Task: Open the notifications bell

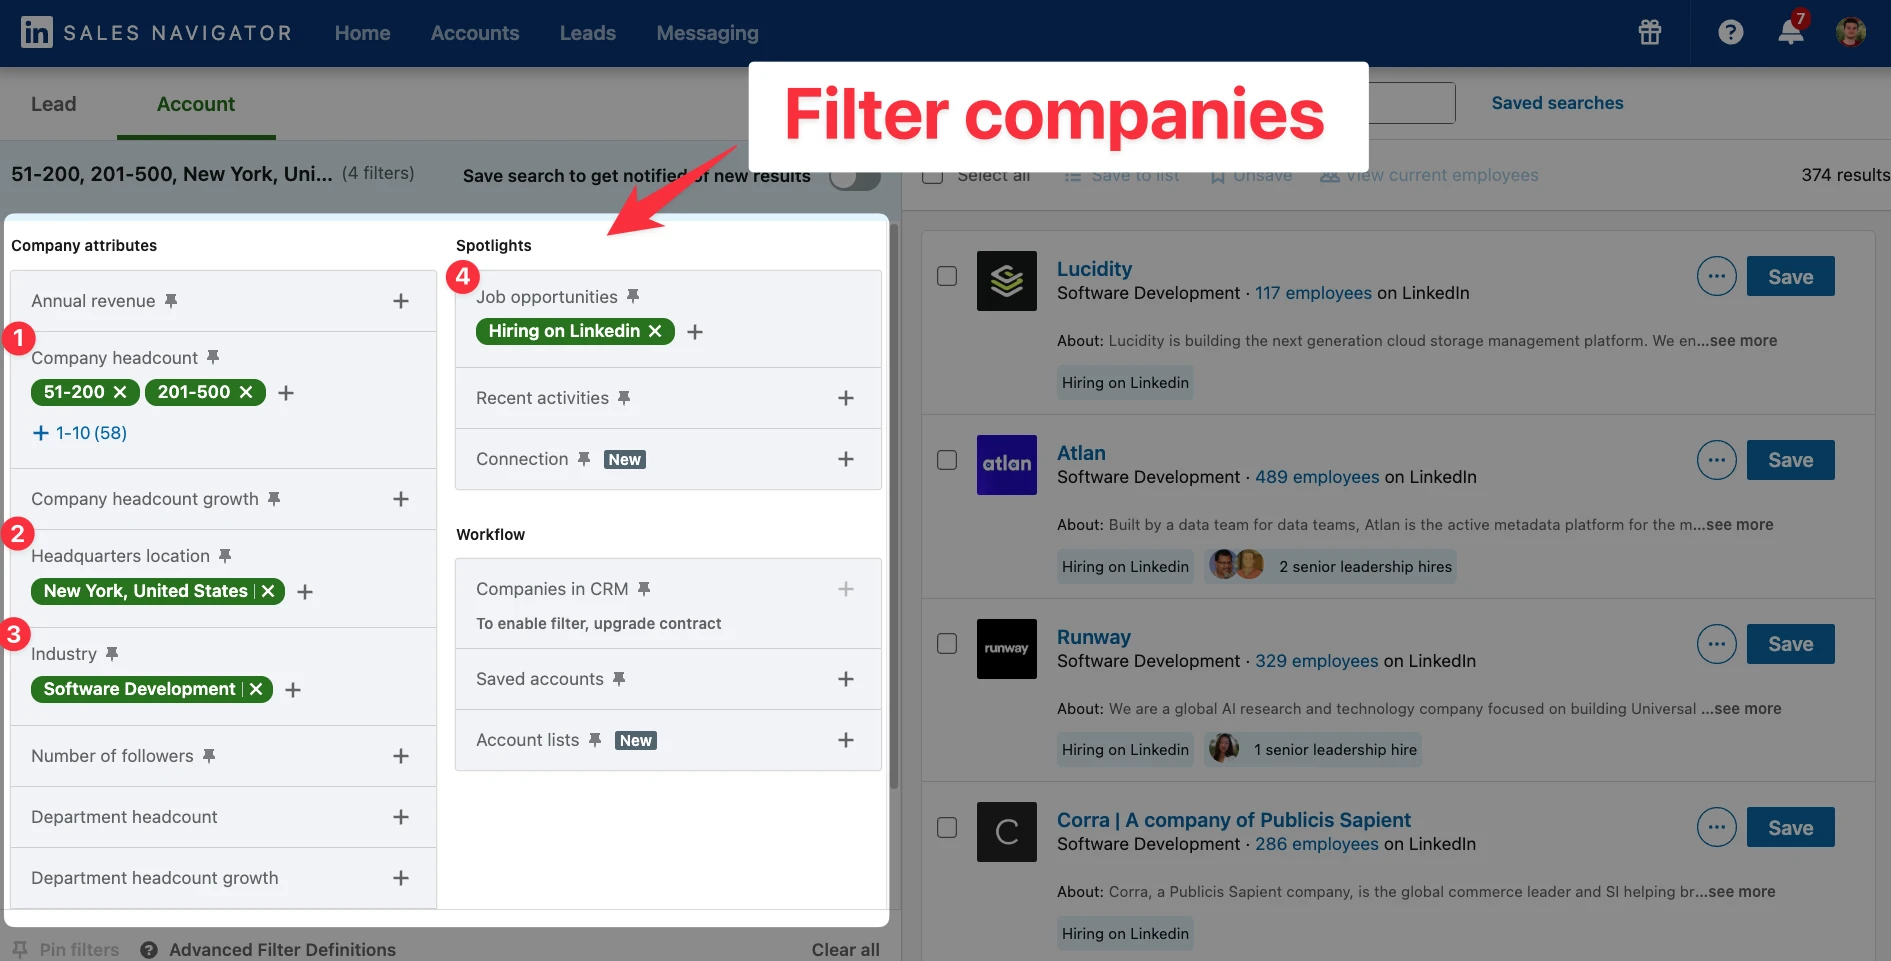Action: (1791, 31)
